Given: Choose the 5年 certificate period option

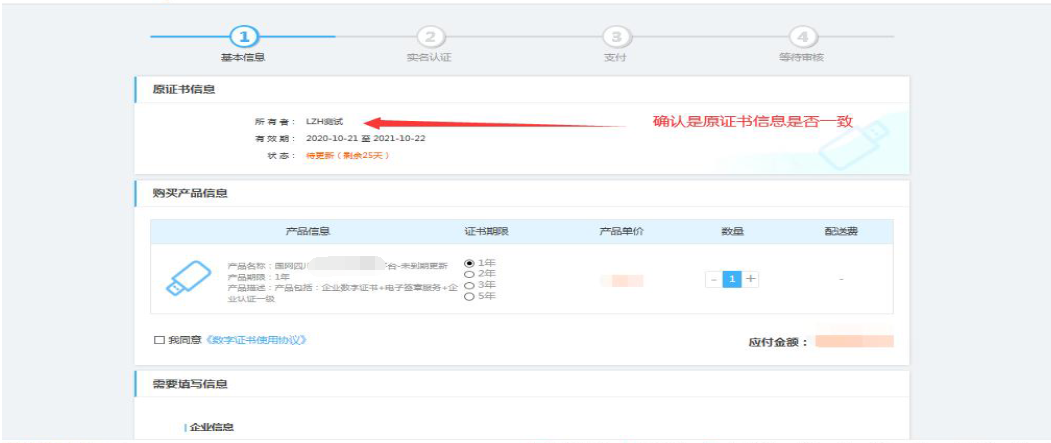Looking at the screenshot, I should point(470,295).
